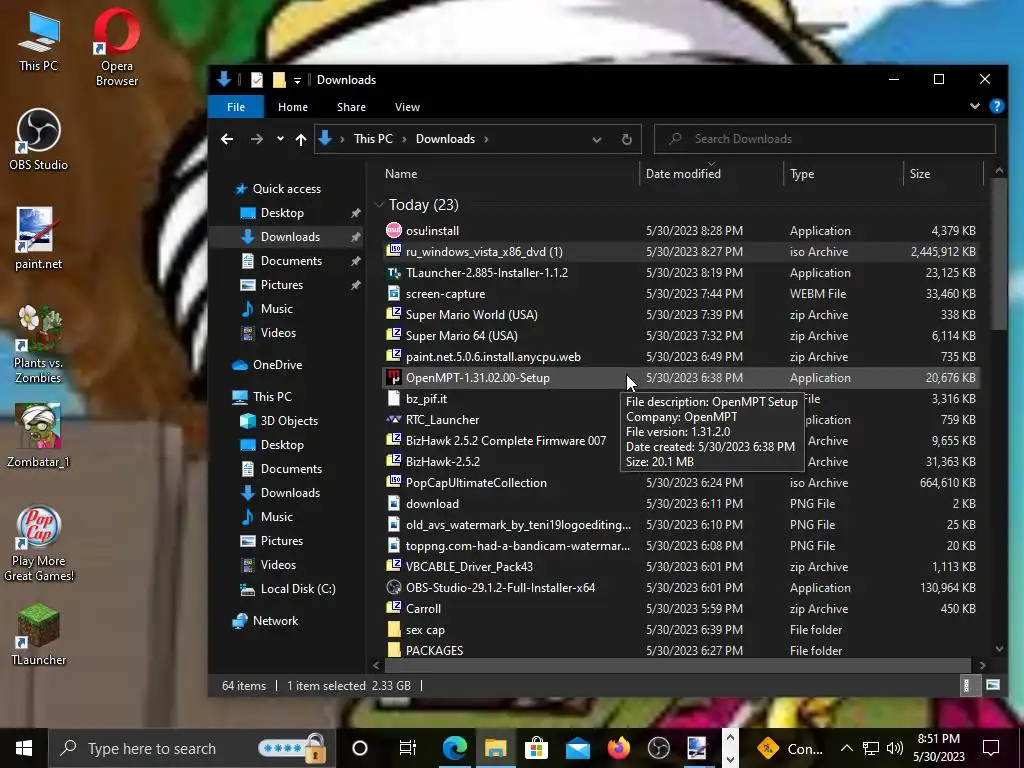Click the Properties quick access toolbar icon

pyautogui.click(x=257, y=80)
